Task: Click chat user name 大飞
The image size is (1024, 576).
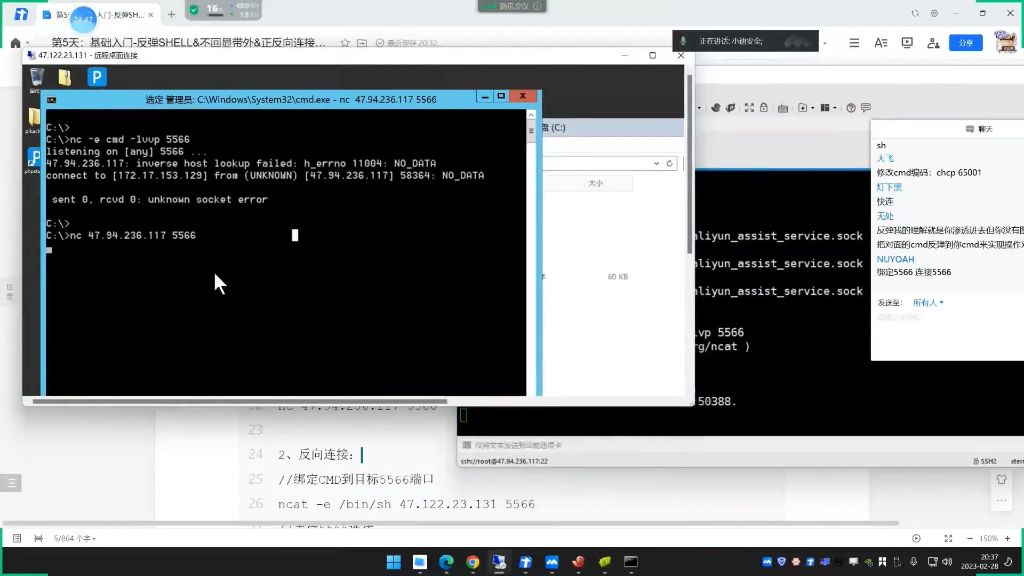Action: (885, 159)
